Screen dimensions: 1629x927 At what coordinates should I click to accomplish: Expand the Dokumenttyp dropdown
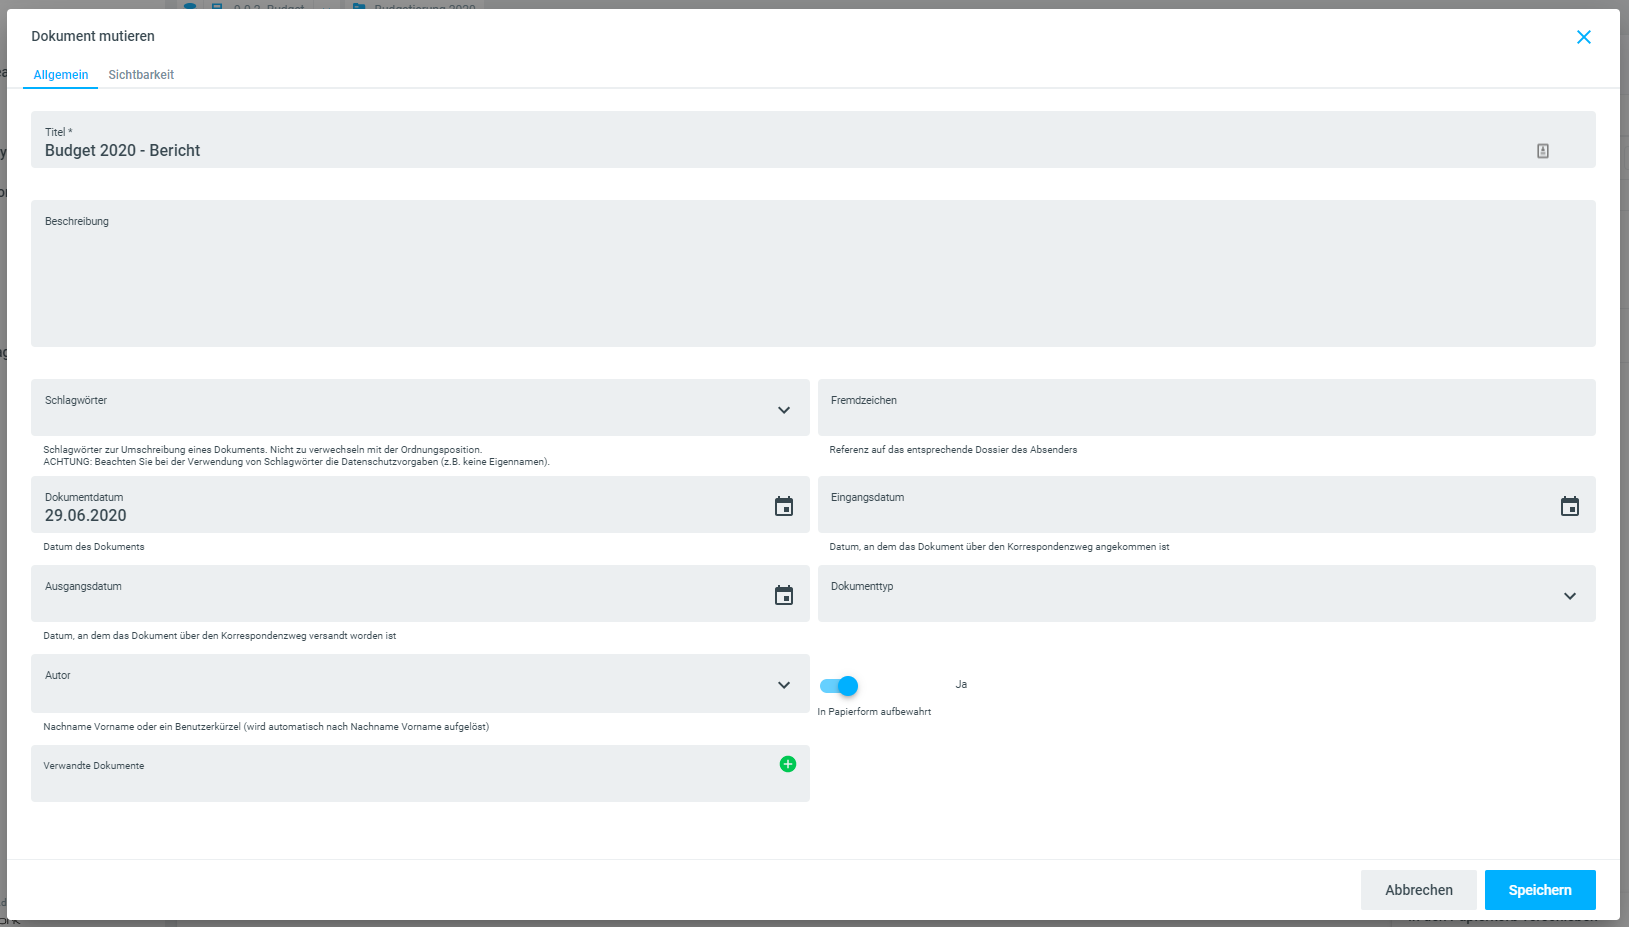1569,596
